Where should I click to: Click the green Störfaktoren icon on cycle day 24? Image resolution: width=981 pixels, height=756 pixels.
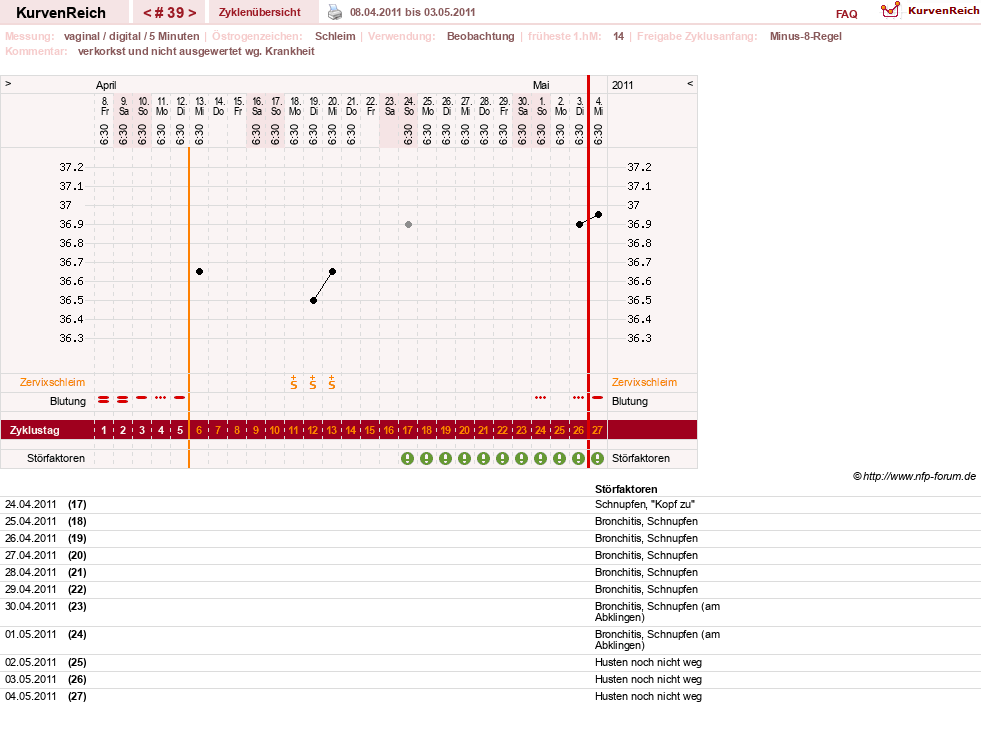click(x=540, y=459)
